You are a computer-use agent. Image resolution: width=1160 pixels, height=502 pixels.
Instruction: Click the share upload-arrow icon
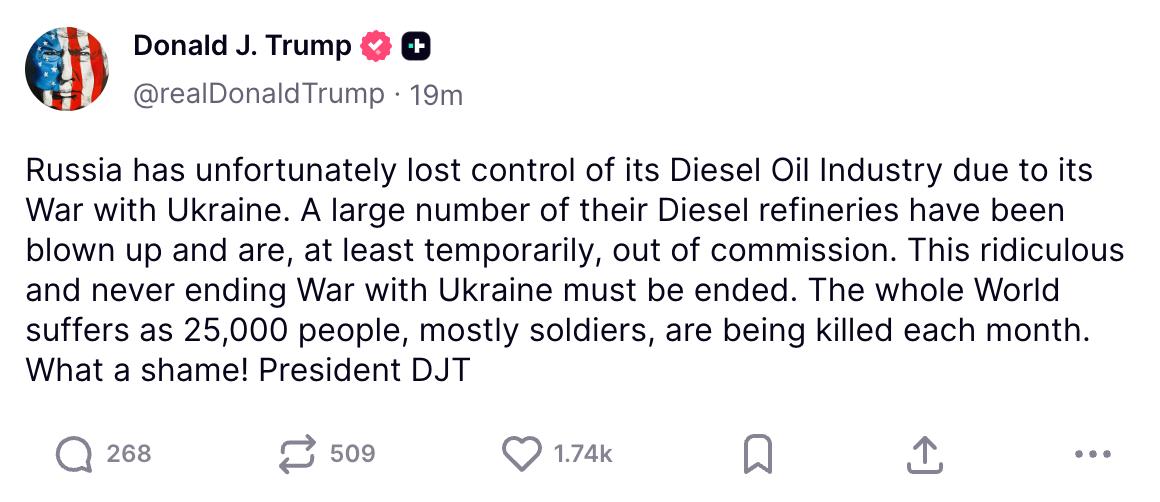pyautogui.click(x=925, y=454)
